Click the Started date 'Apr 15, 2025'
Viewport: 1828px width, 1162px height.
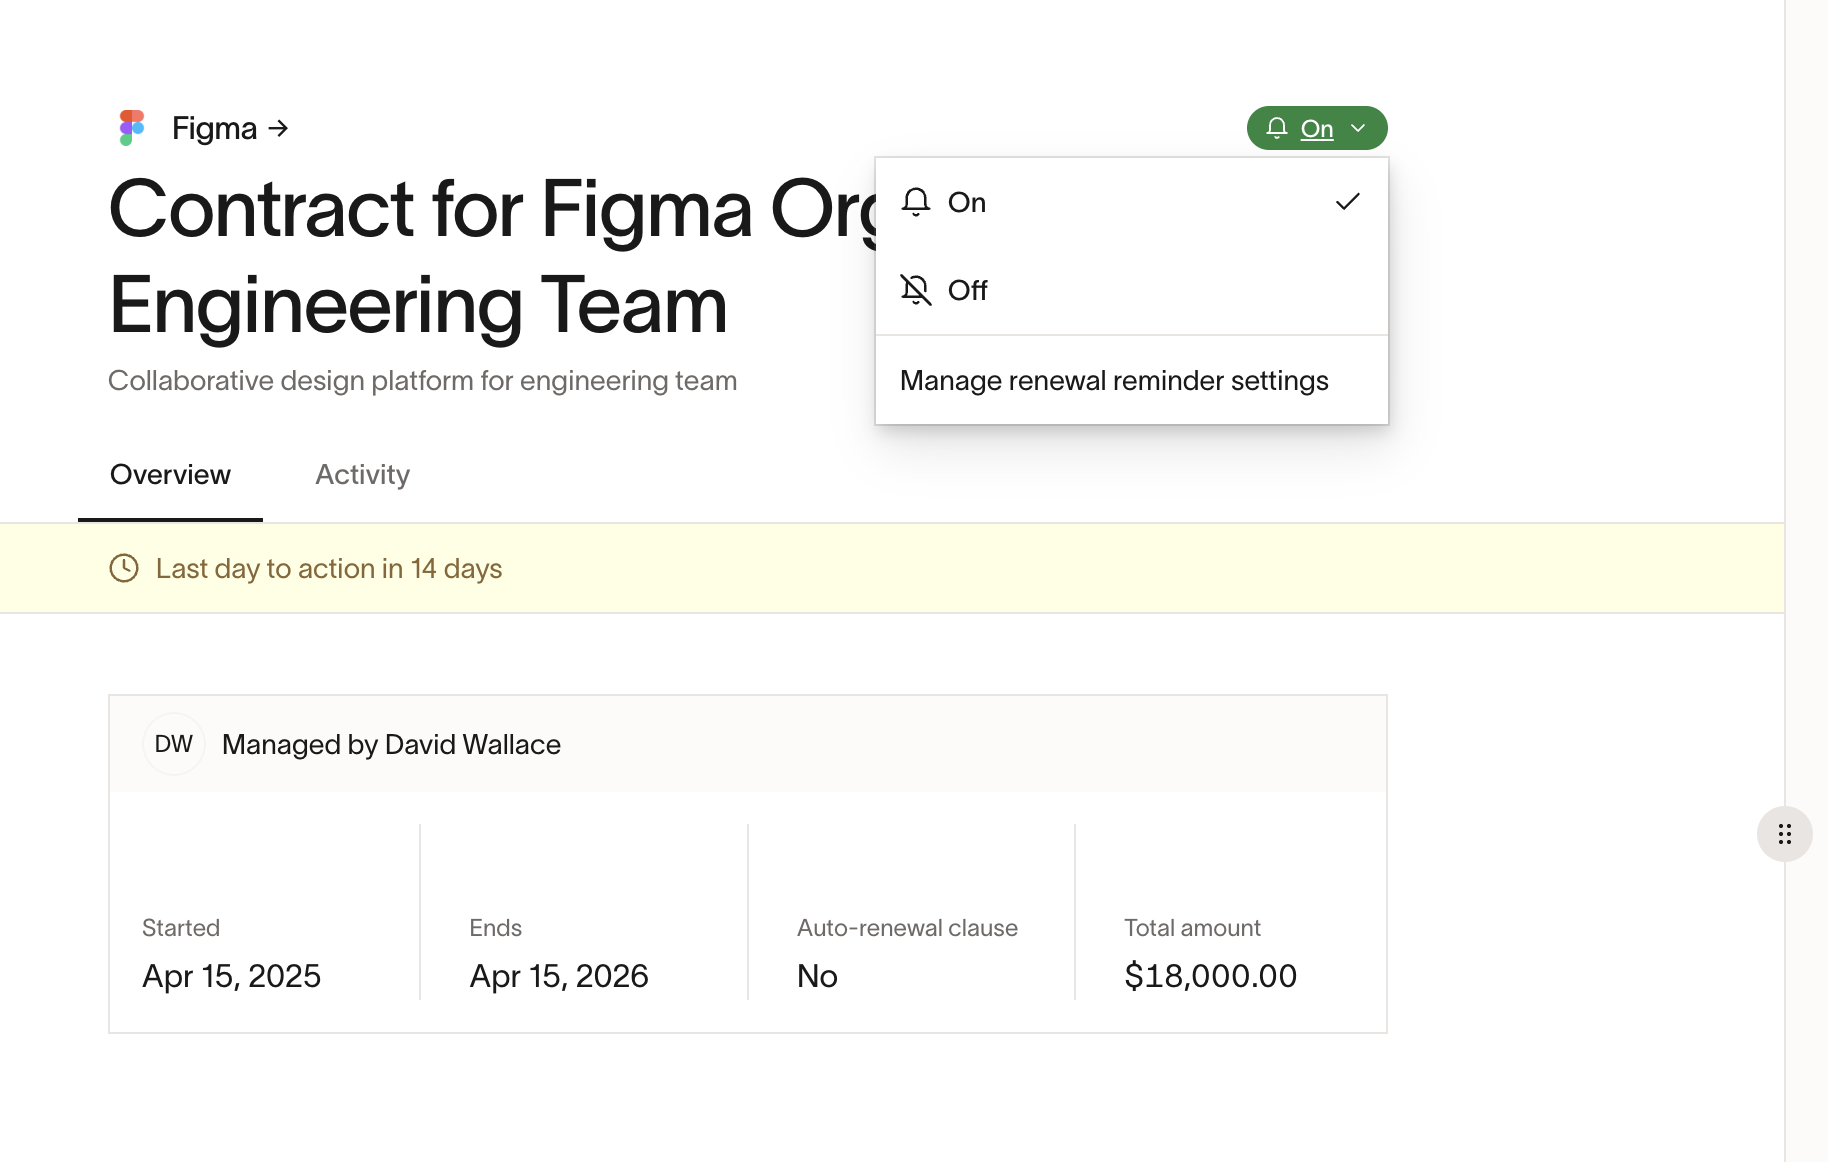pos(231,976)
